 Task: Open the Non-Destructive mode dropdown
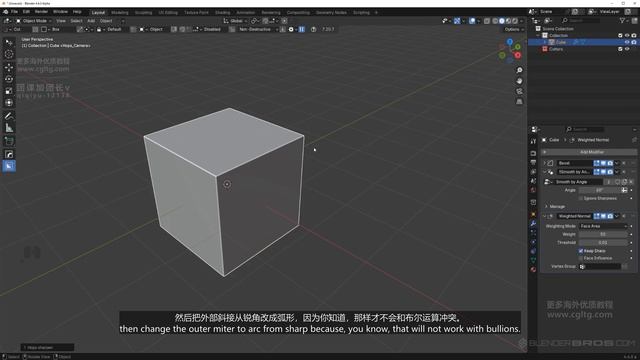(258, 29)
